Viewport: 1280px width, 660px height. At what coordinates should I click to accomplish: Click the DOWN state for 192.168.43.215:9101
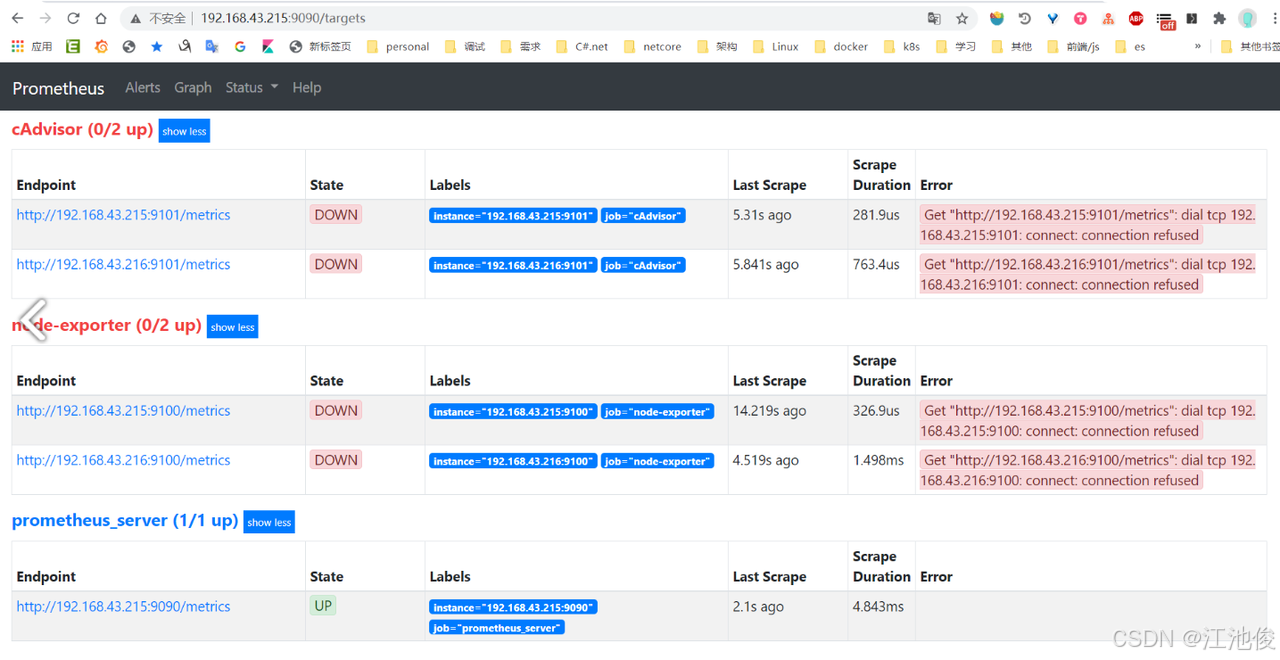[x=336, y=215]
